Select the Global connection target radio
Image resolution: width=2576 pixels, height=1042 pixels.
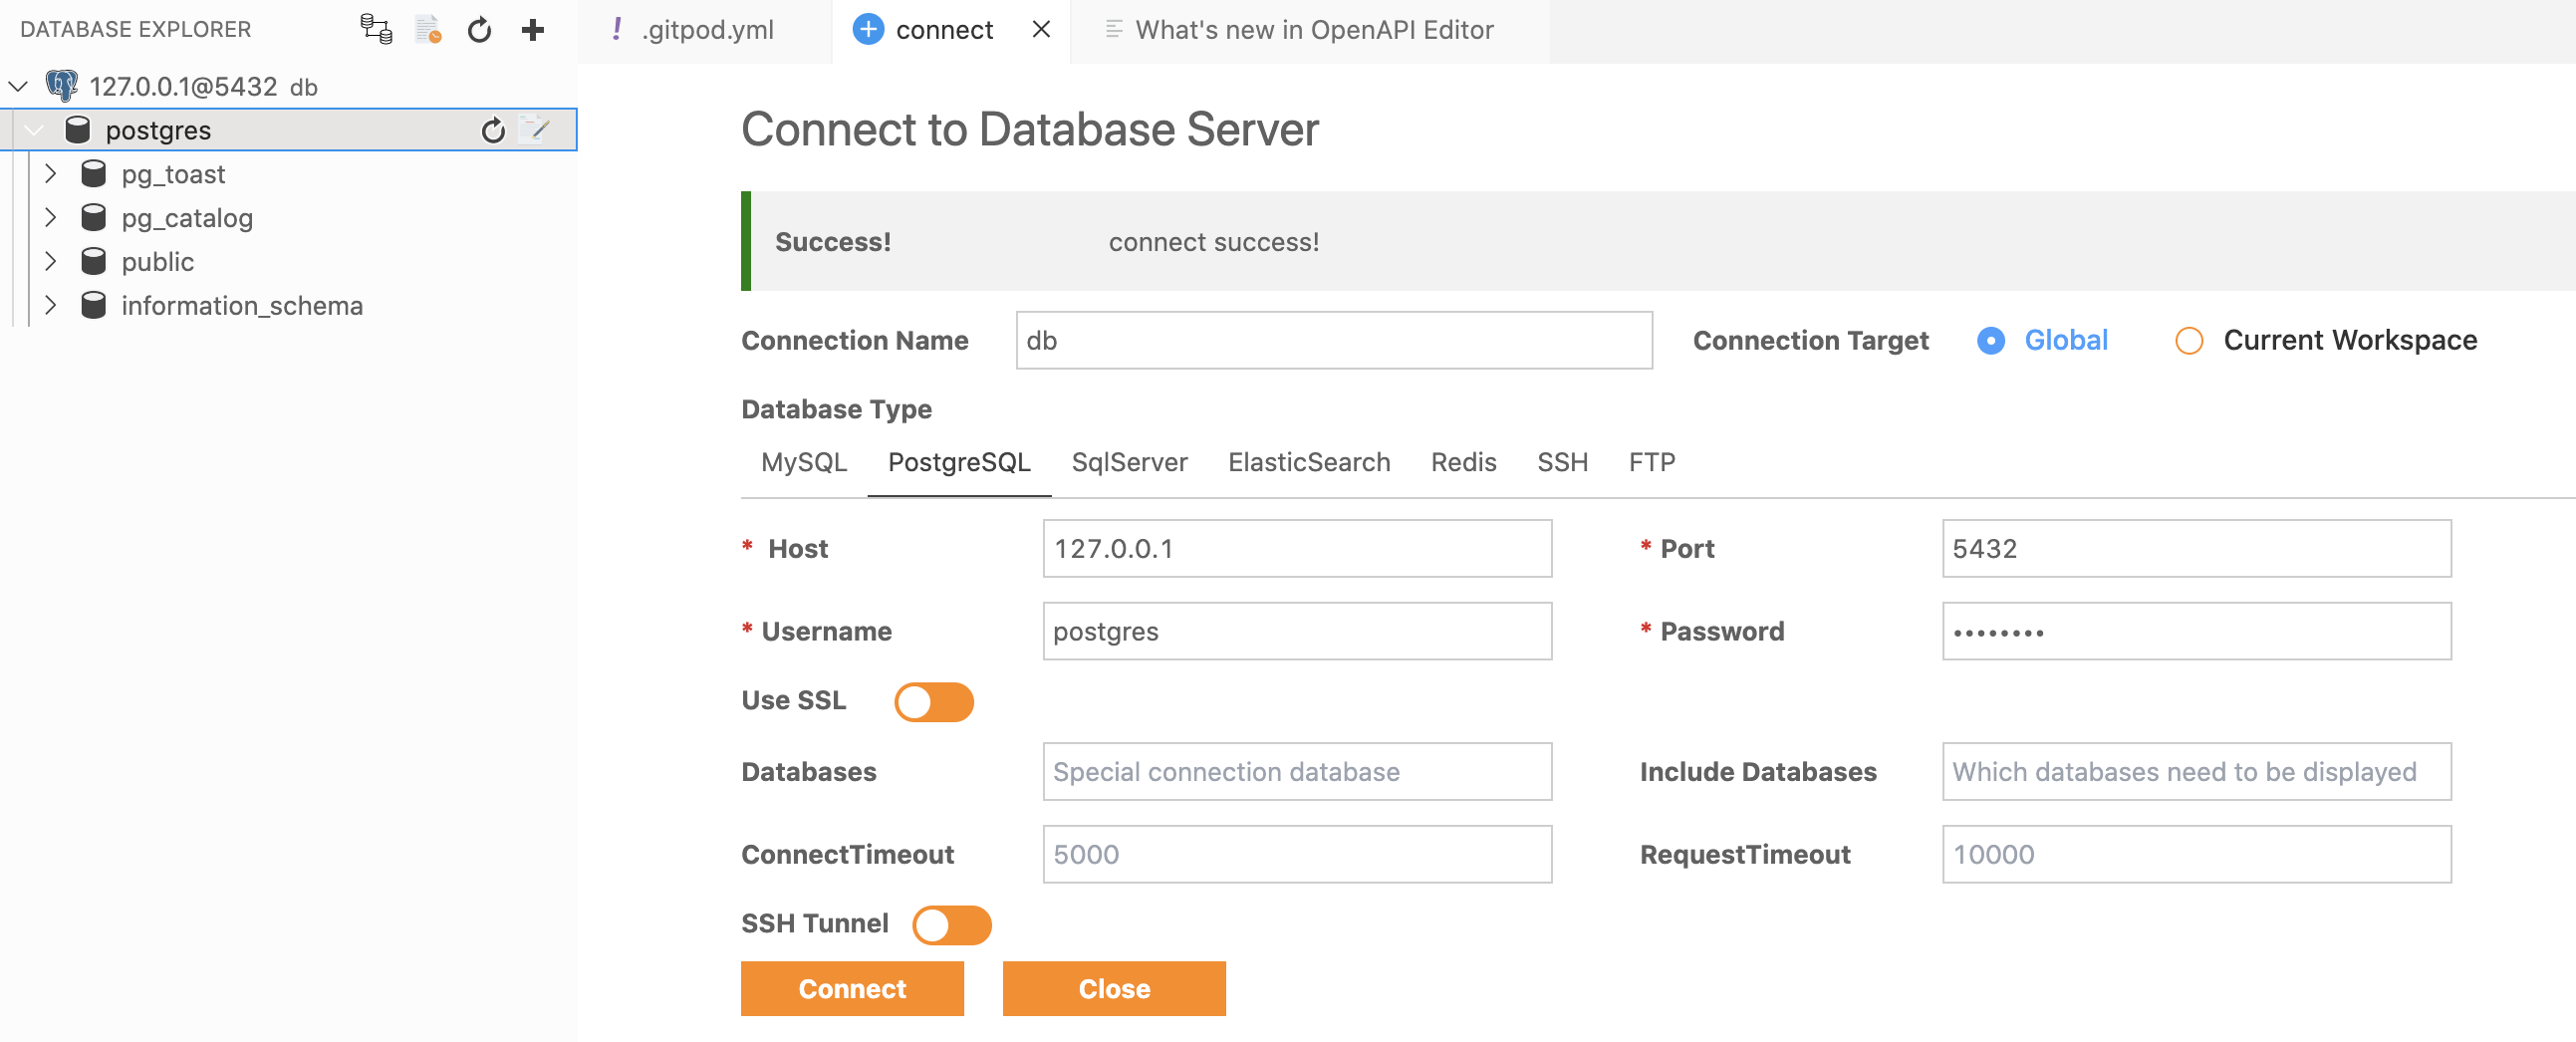1990,341
